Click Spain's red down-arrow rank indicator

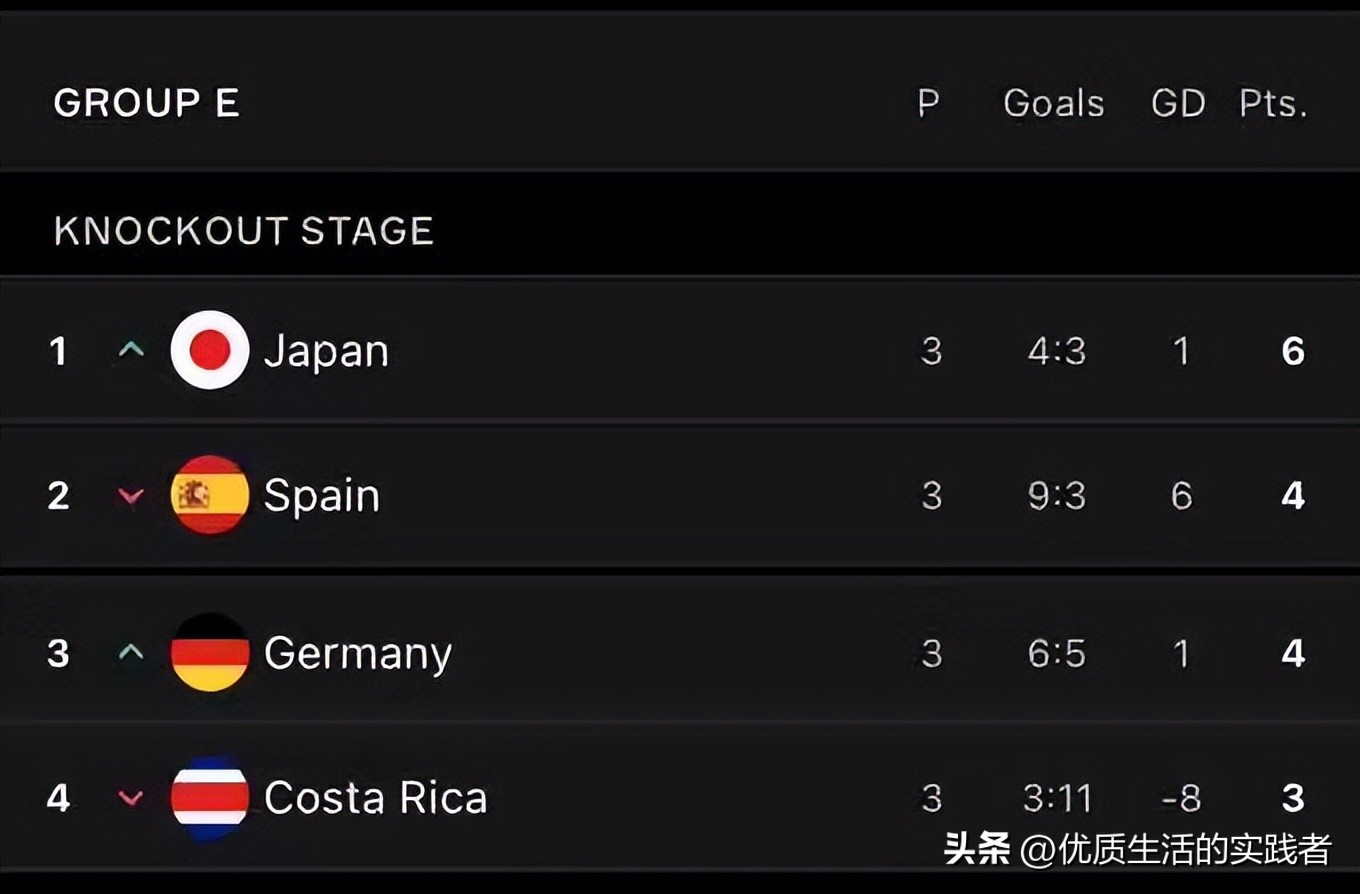pos(131,496)
